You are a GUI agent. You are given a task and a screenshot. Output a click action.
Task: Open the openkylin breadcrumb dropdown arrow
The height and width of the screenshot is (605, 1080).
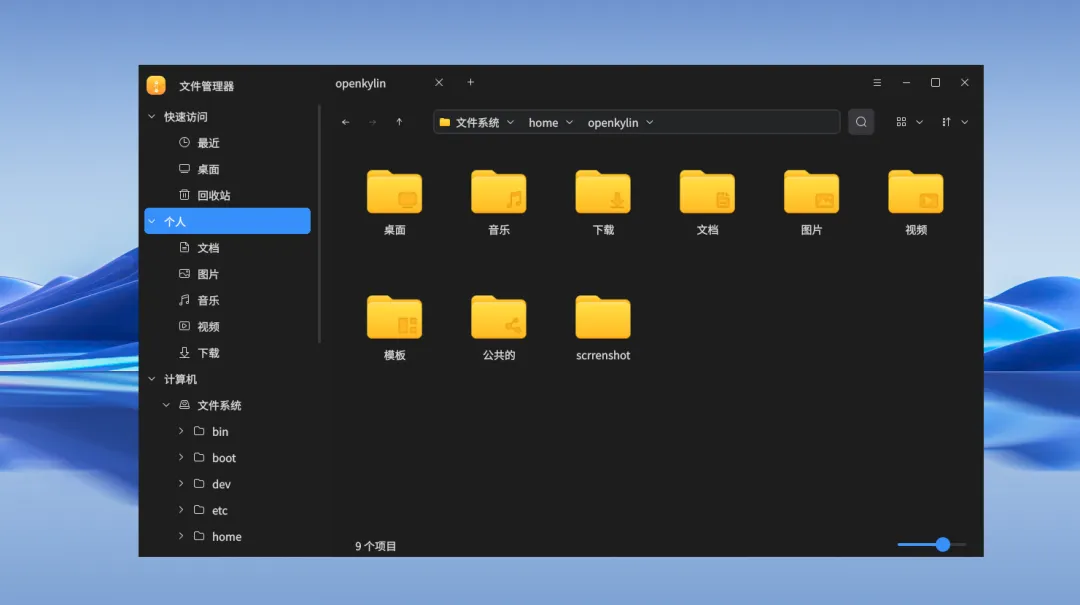click(x=650, y=122)
